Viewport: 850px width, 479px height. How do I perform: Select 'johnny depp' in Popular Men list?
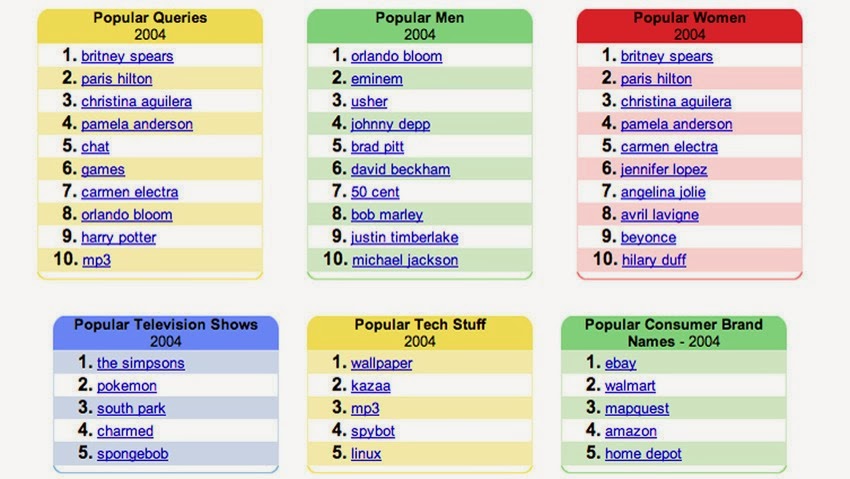[392, 125]
